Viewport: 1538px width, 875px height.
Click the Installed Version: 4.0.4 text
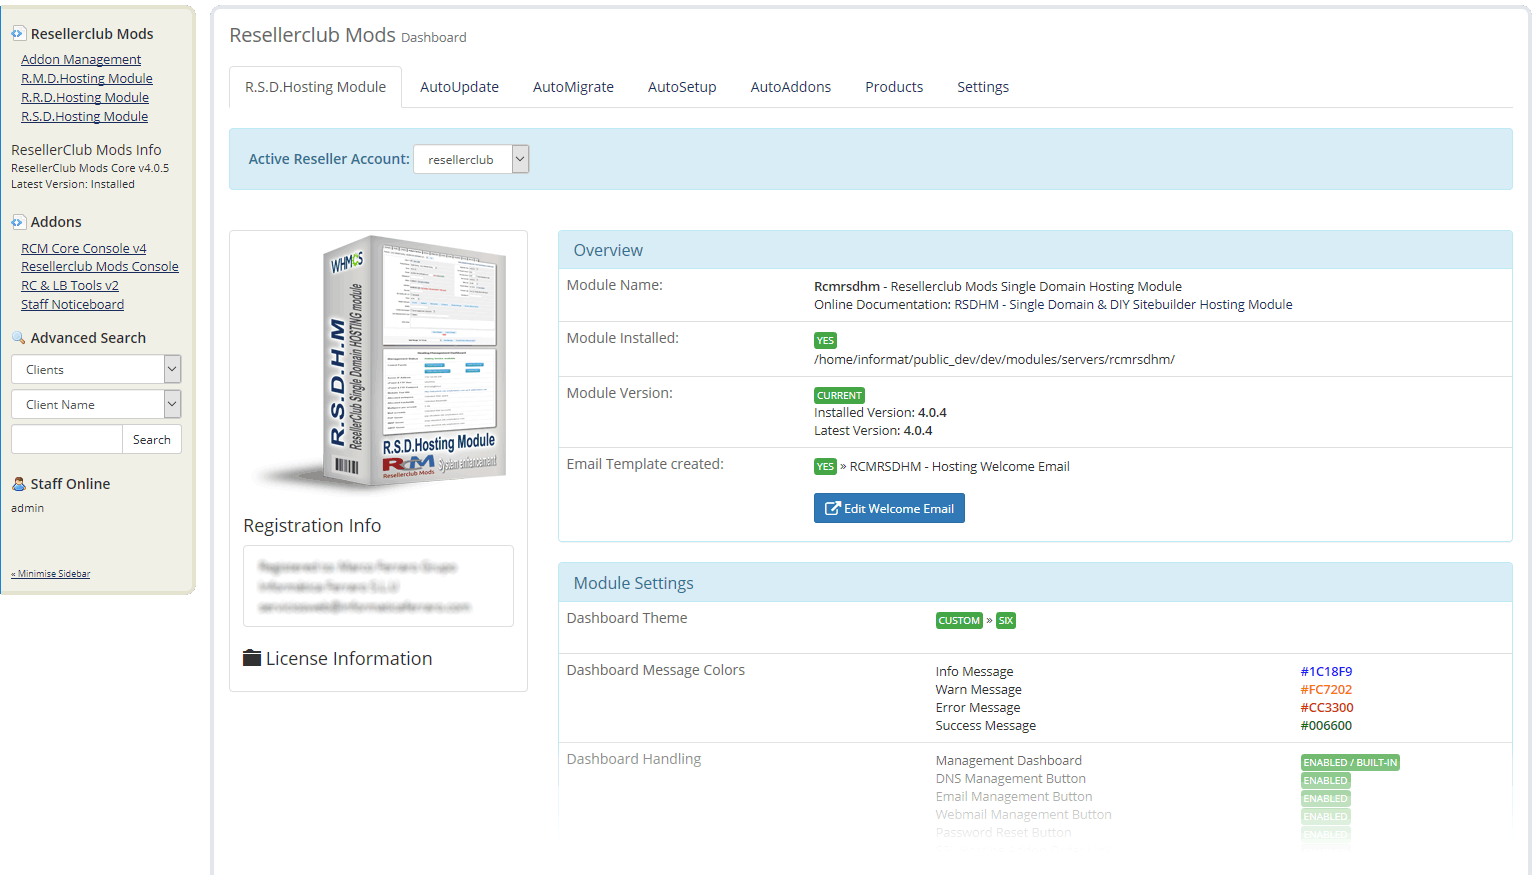pyautogui.click(x=880, y=413)
